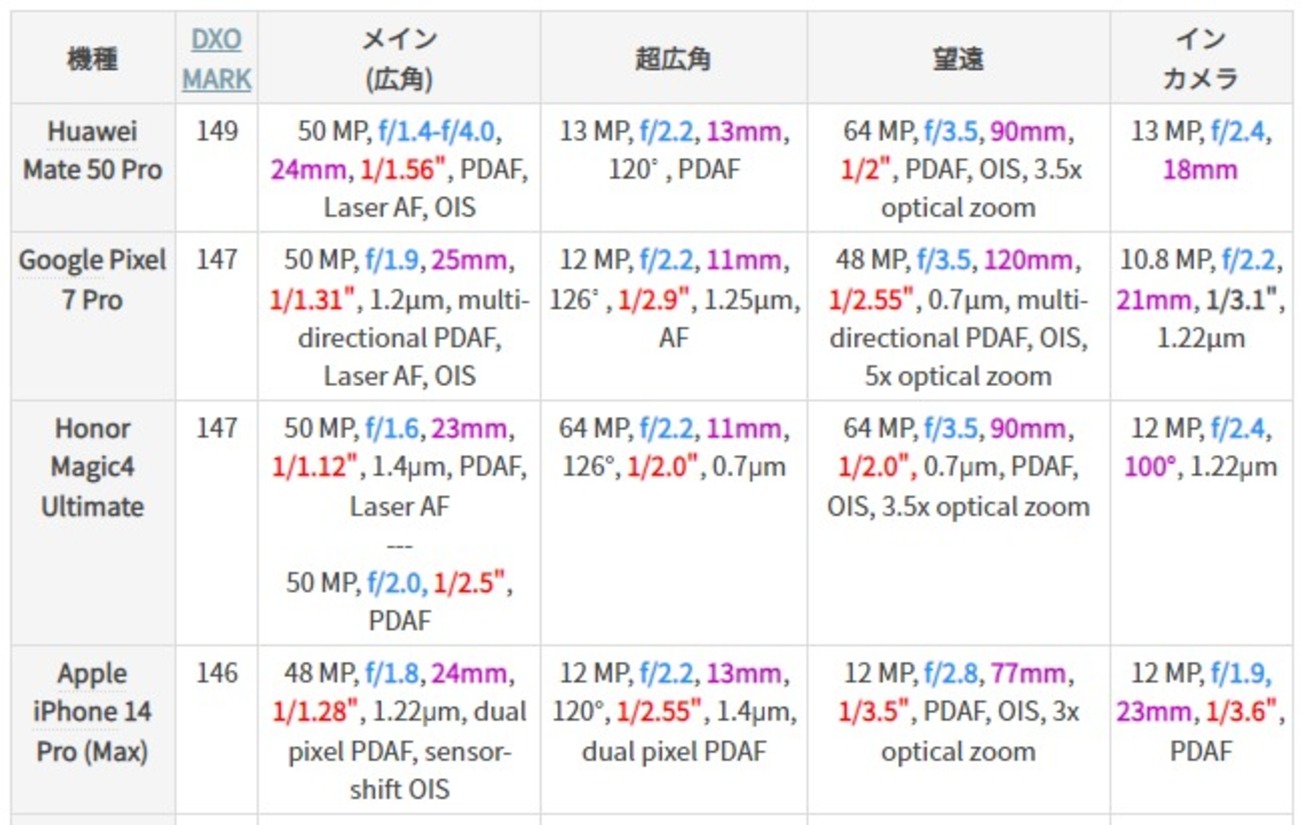The image size is (1300, 825).
Task: Click the 機種 column header
Action: pos(92,59)
